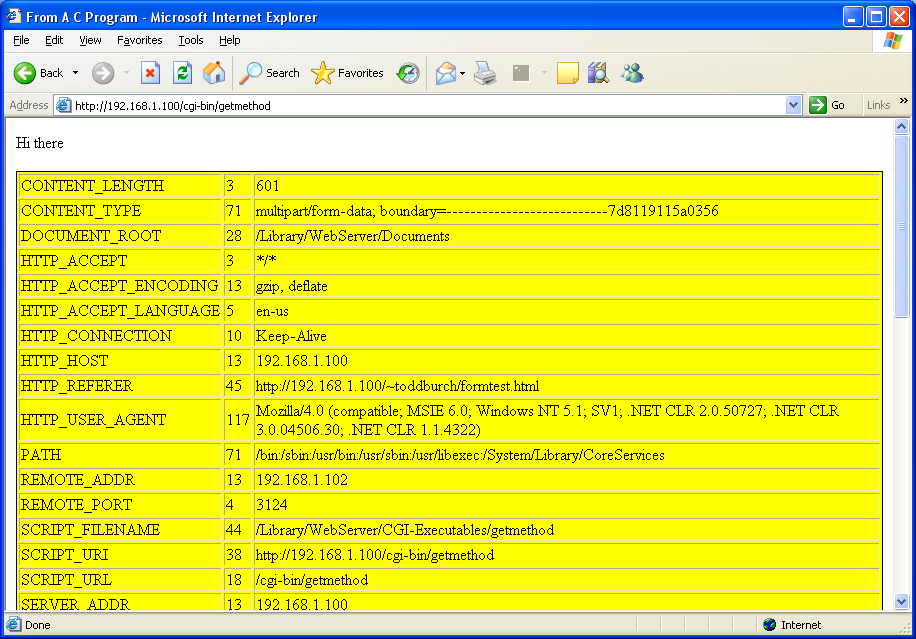Click inside the address URL field
This screenshot has width=916, height=639.
pos(426,106)
